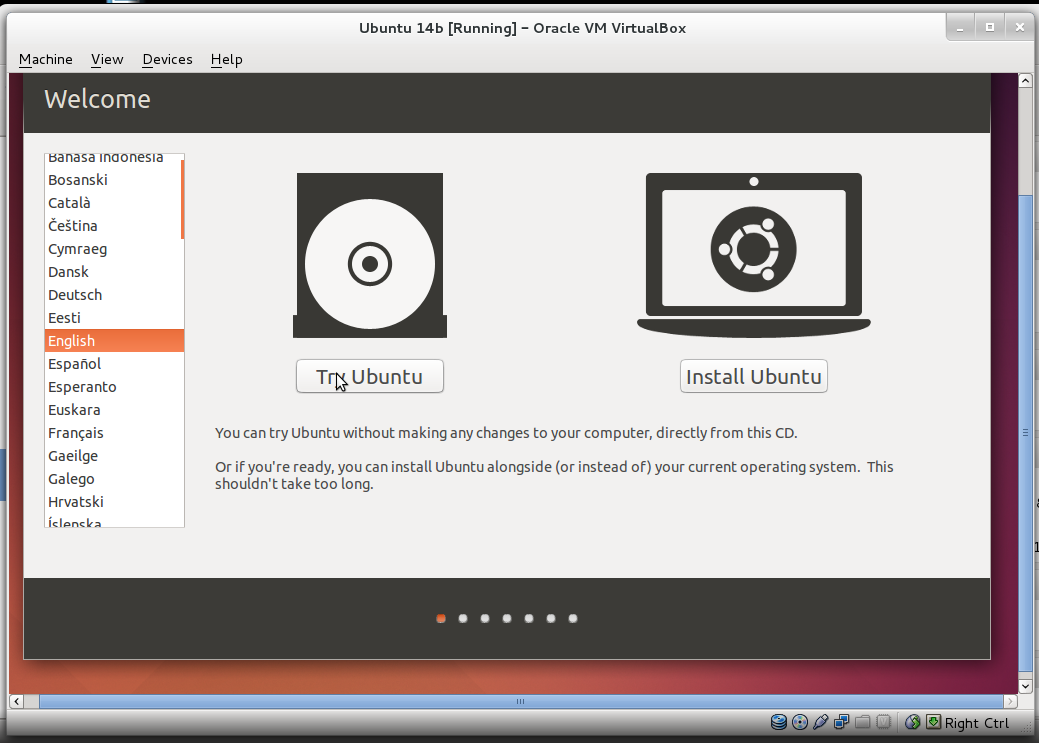Click the hard disks status icon

point(778,722)
